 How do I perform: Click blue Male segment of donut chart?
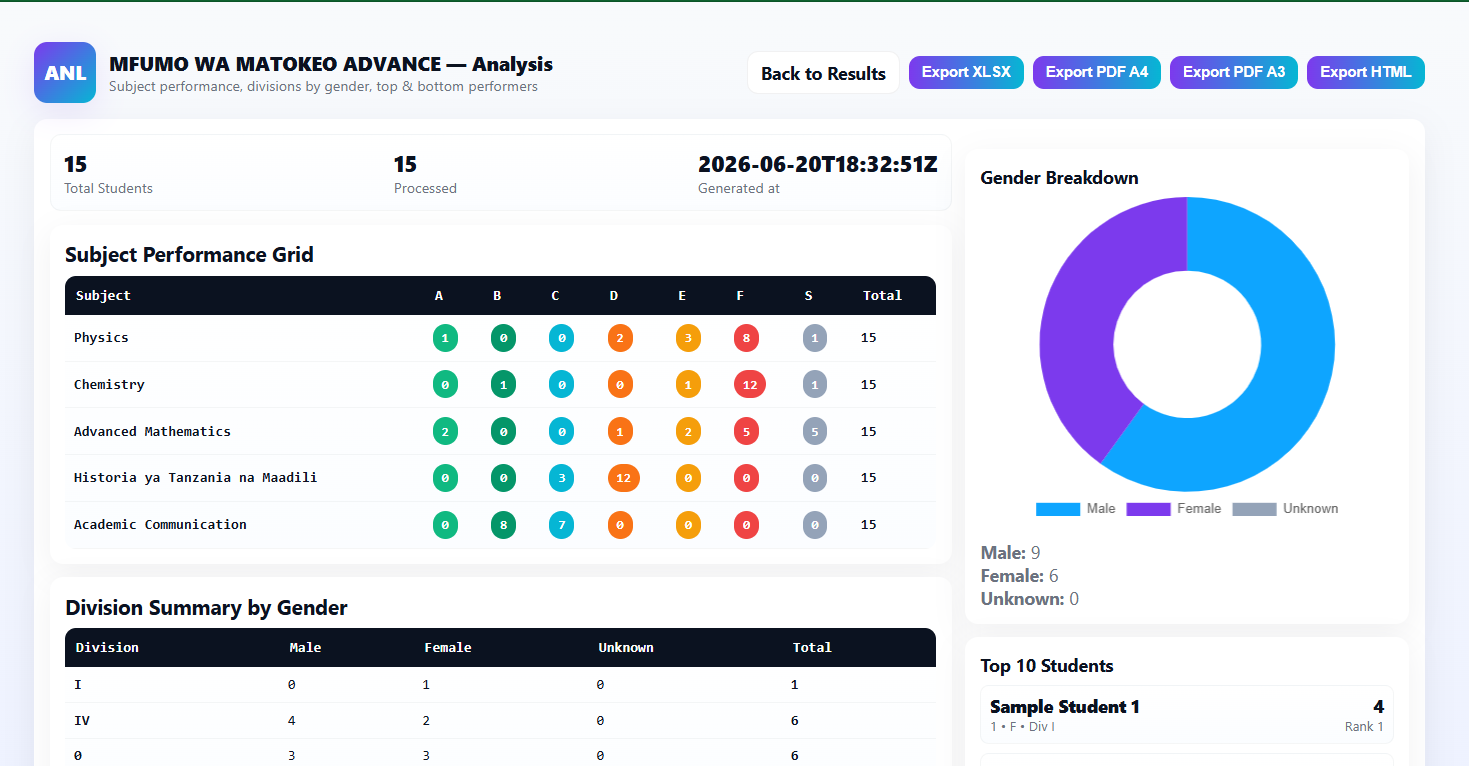[1290, 380]
